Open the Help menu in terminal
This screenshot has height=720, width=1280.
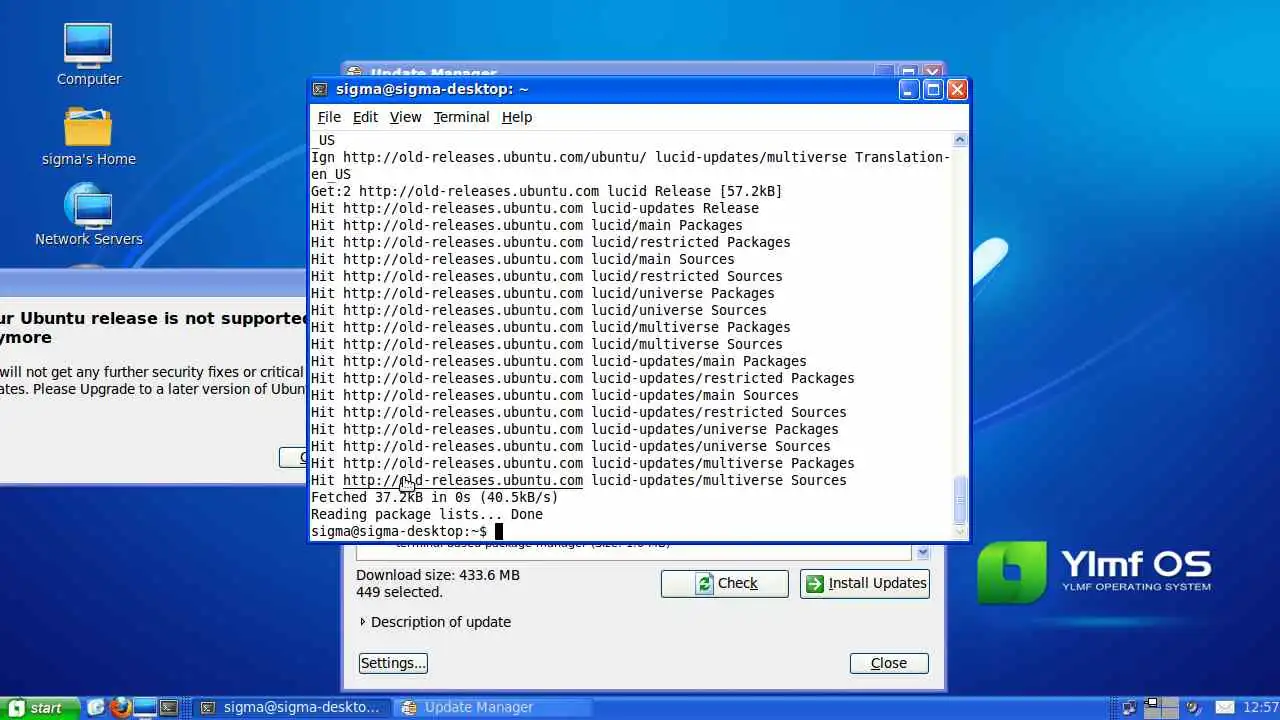[x=517, y=117]
